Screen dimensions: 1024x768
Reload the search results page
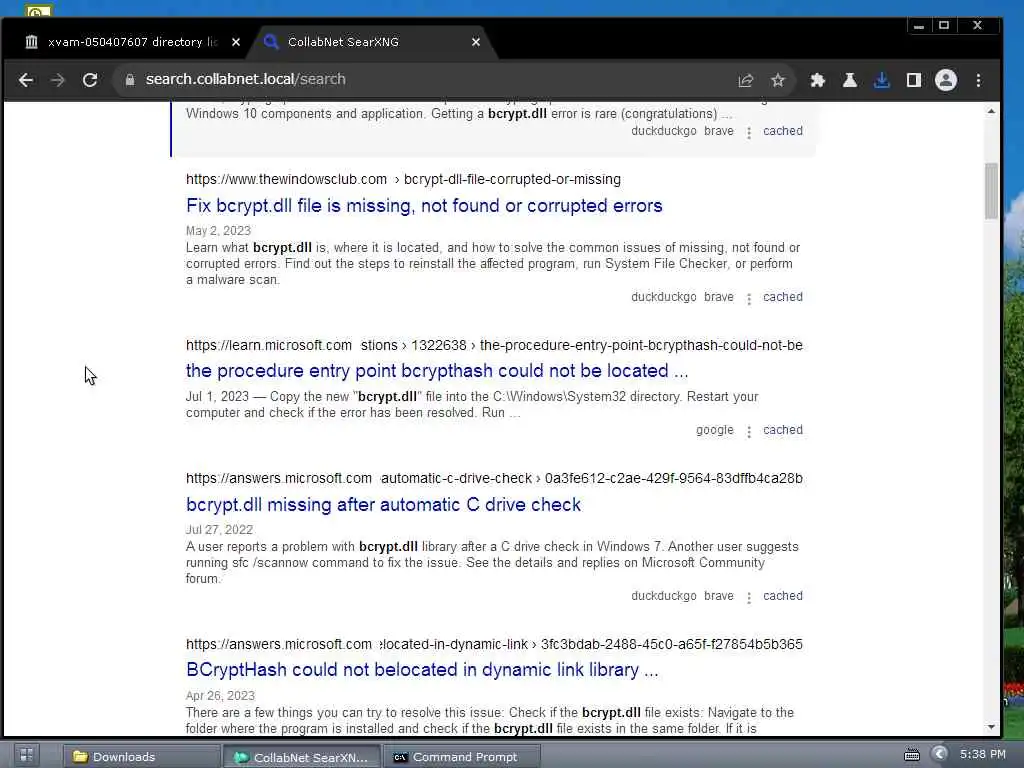pyautogui.click(x=89, y=80)
